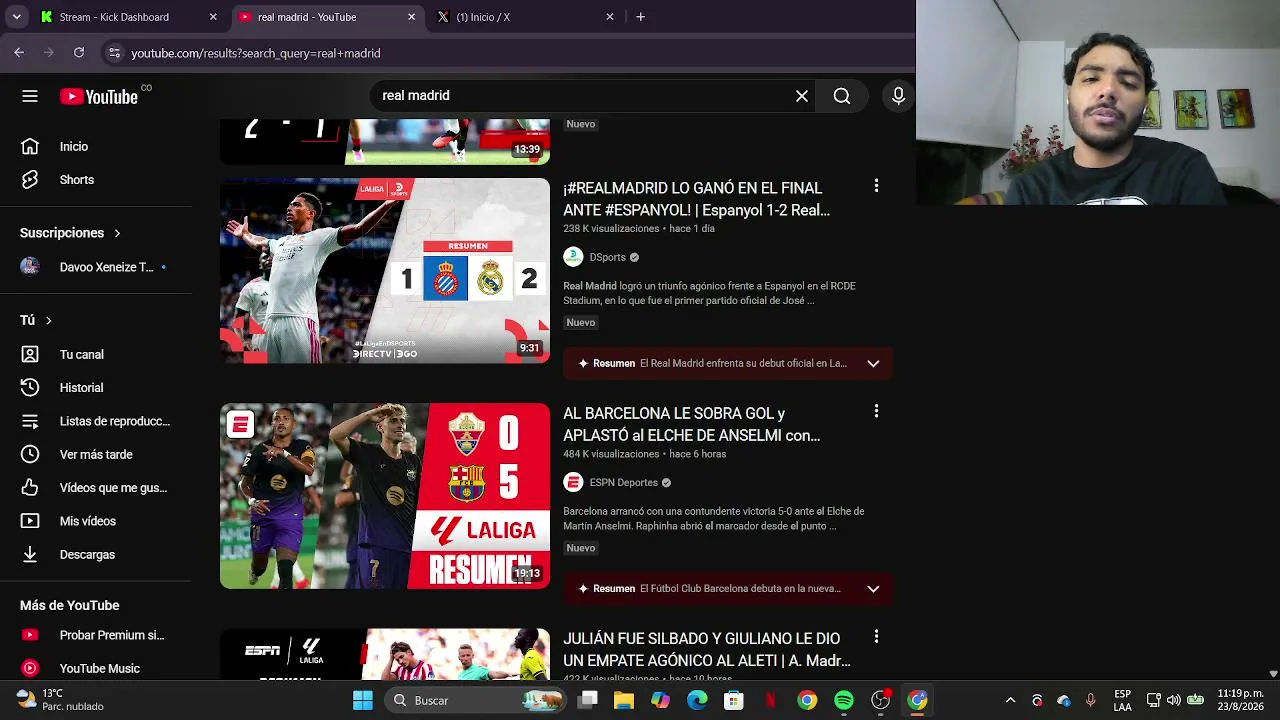Open the ESPN Deportes channel name

(623, 483)
